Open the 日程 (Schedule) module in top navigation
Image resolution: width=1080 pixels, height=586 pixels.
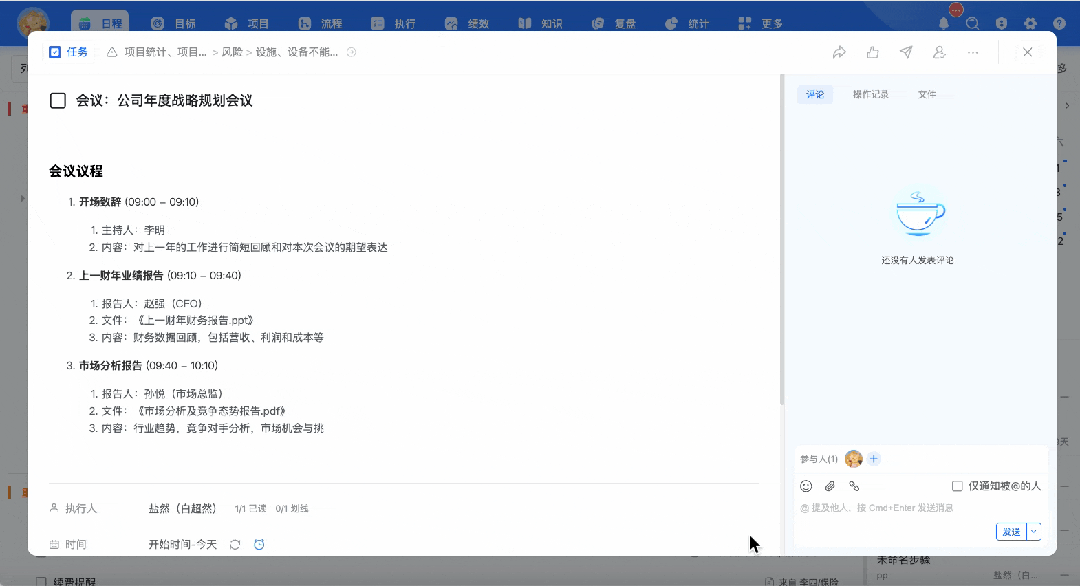point(99,21)
